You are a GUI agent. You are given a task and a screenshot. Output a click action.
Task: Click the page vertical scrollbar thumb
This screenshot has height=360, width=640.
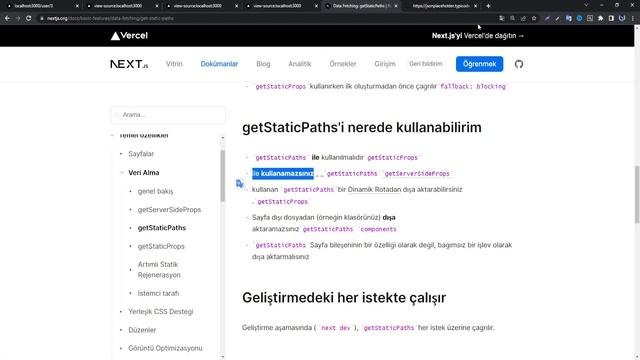pos(637,194)
